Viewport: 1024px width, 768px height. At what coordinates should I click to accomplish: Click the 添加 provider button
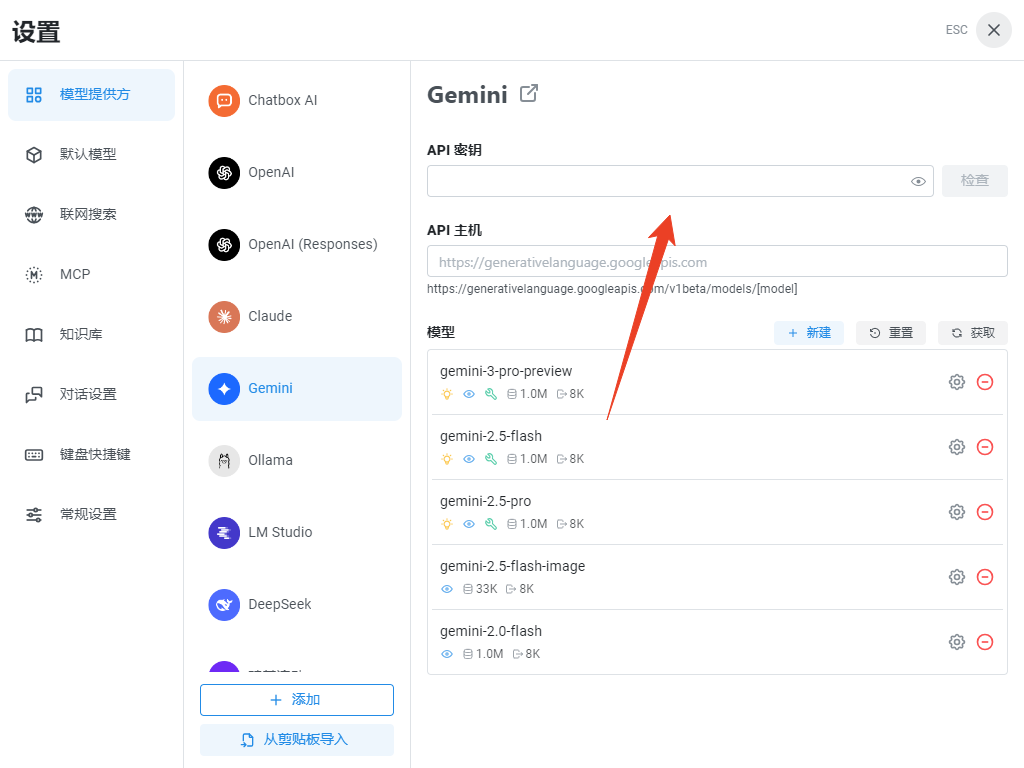pos(297,700)
